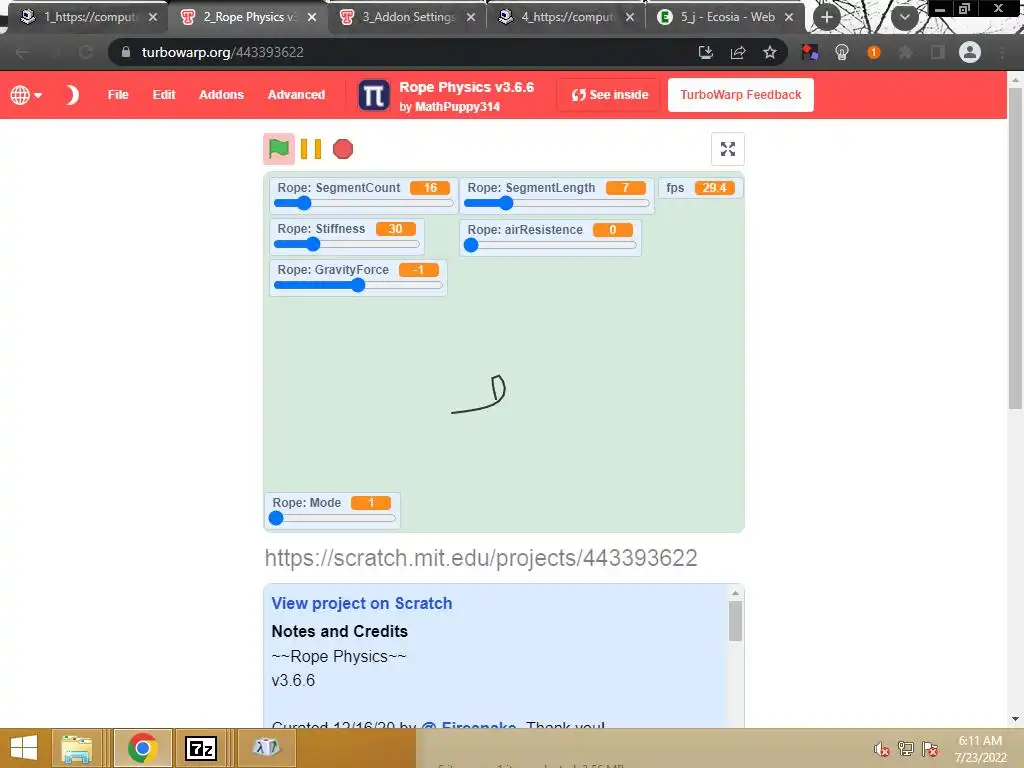1024x768 pixels.
Task: Open View project on Scratch link
Action: click(x=362, y=603)
